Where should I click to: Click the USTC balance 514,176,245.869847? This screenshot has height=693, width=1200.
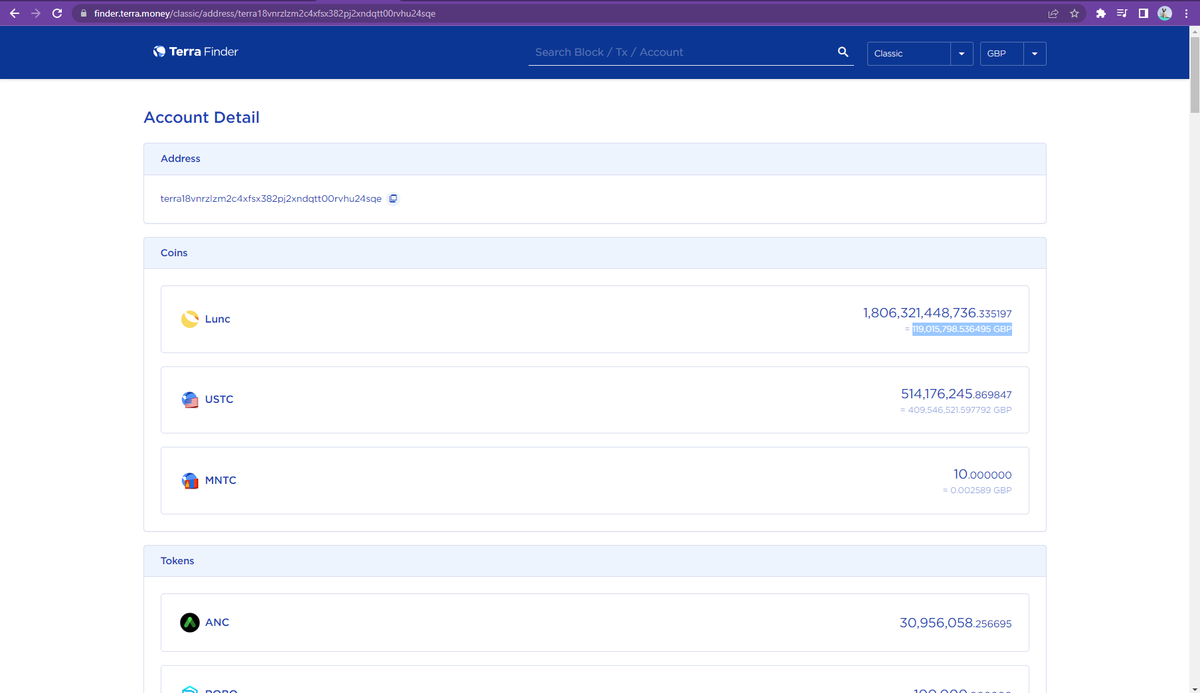coord(956,394)
